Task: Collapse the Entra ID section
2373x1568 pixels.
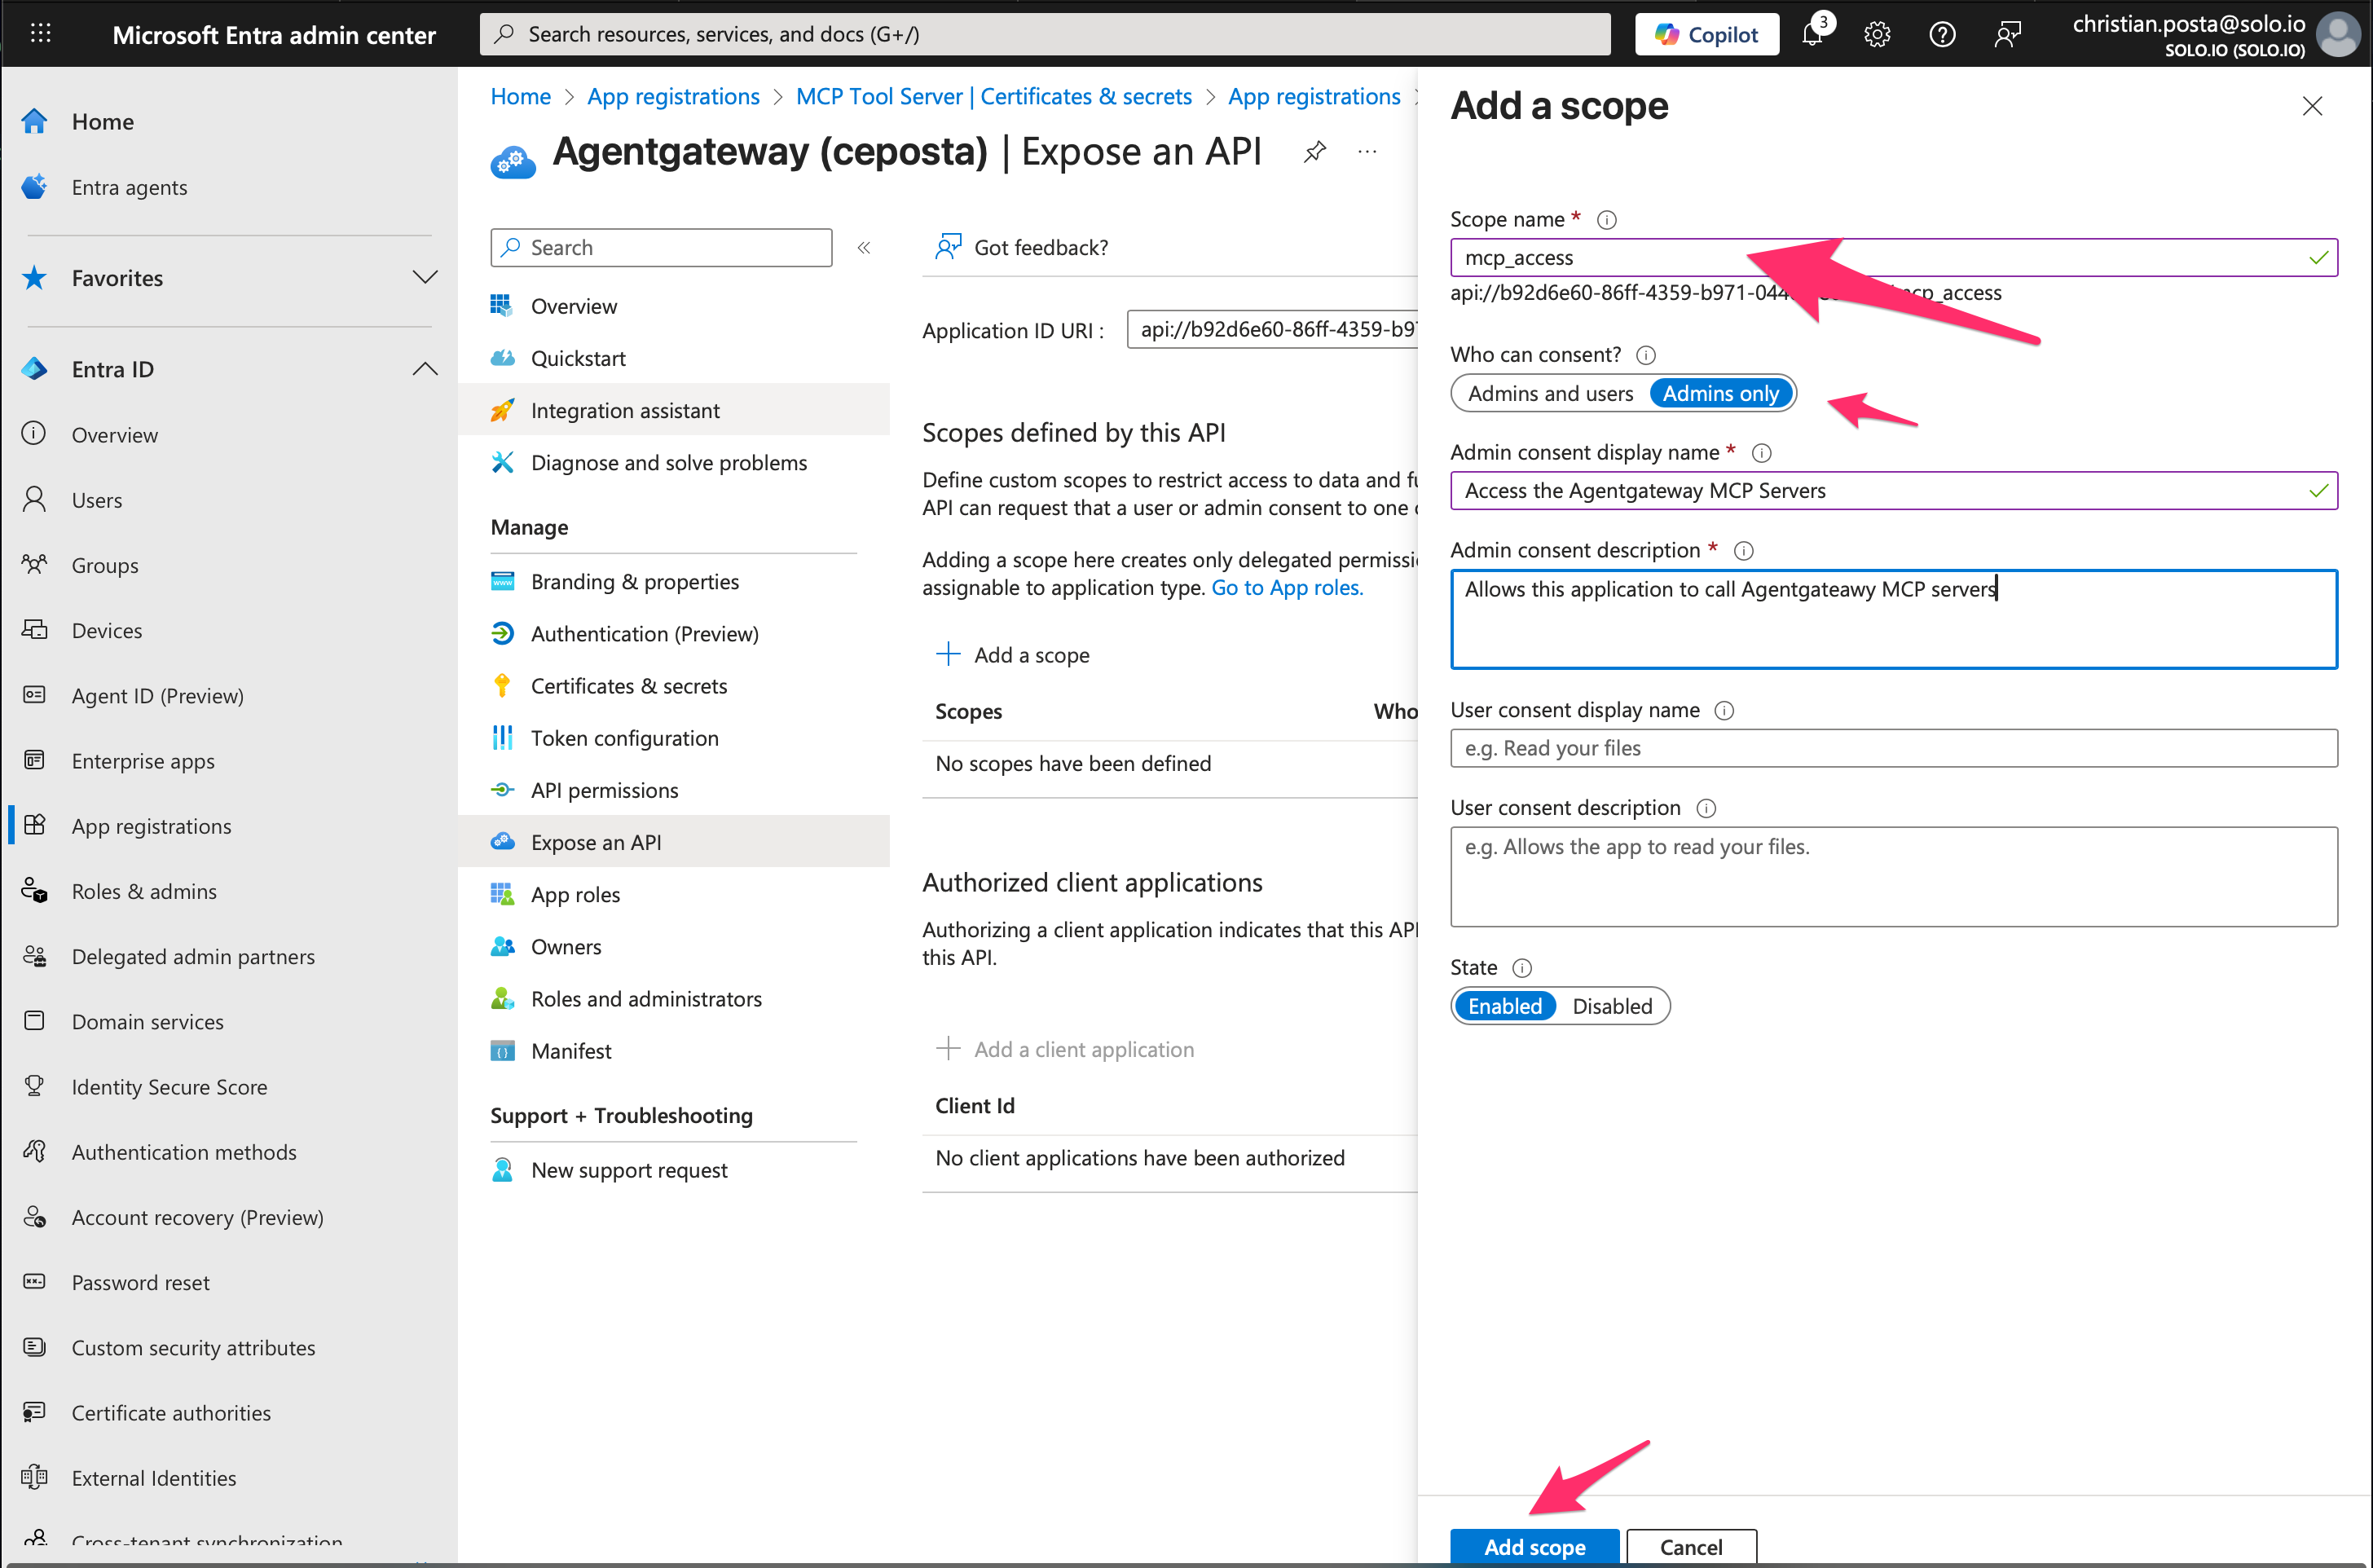Action: coord(425,369)
